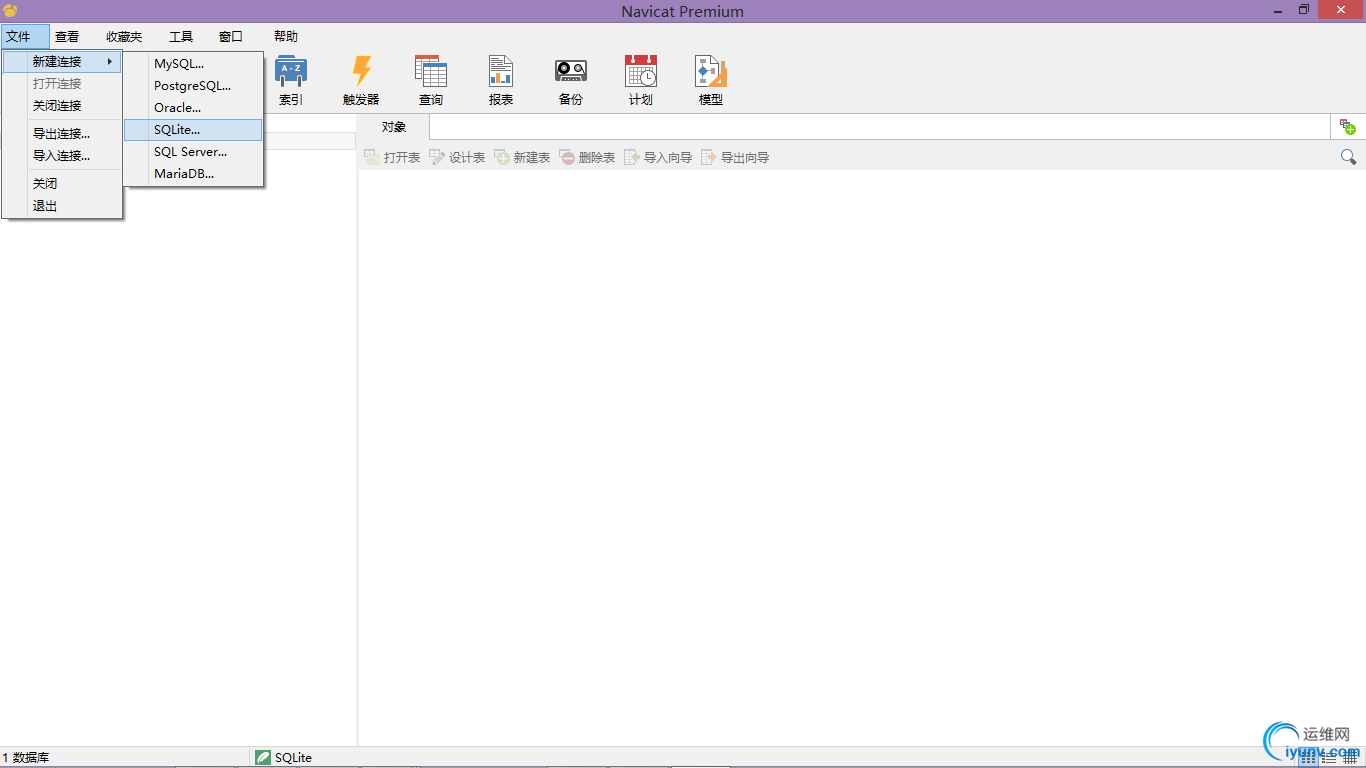Click the Navicat logo in the title bar
Screen dimensions: 1366x768
(x=10, y=11)
